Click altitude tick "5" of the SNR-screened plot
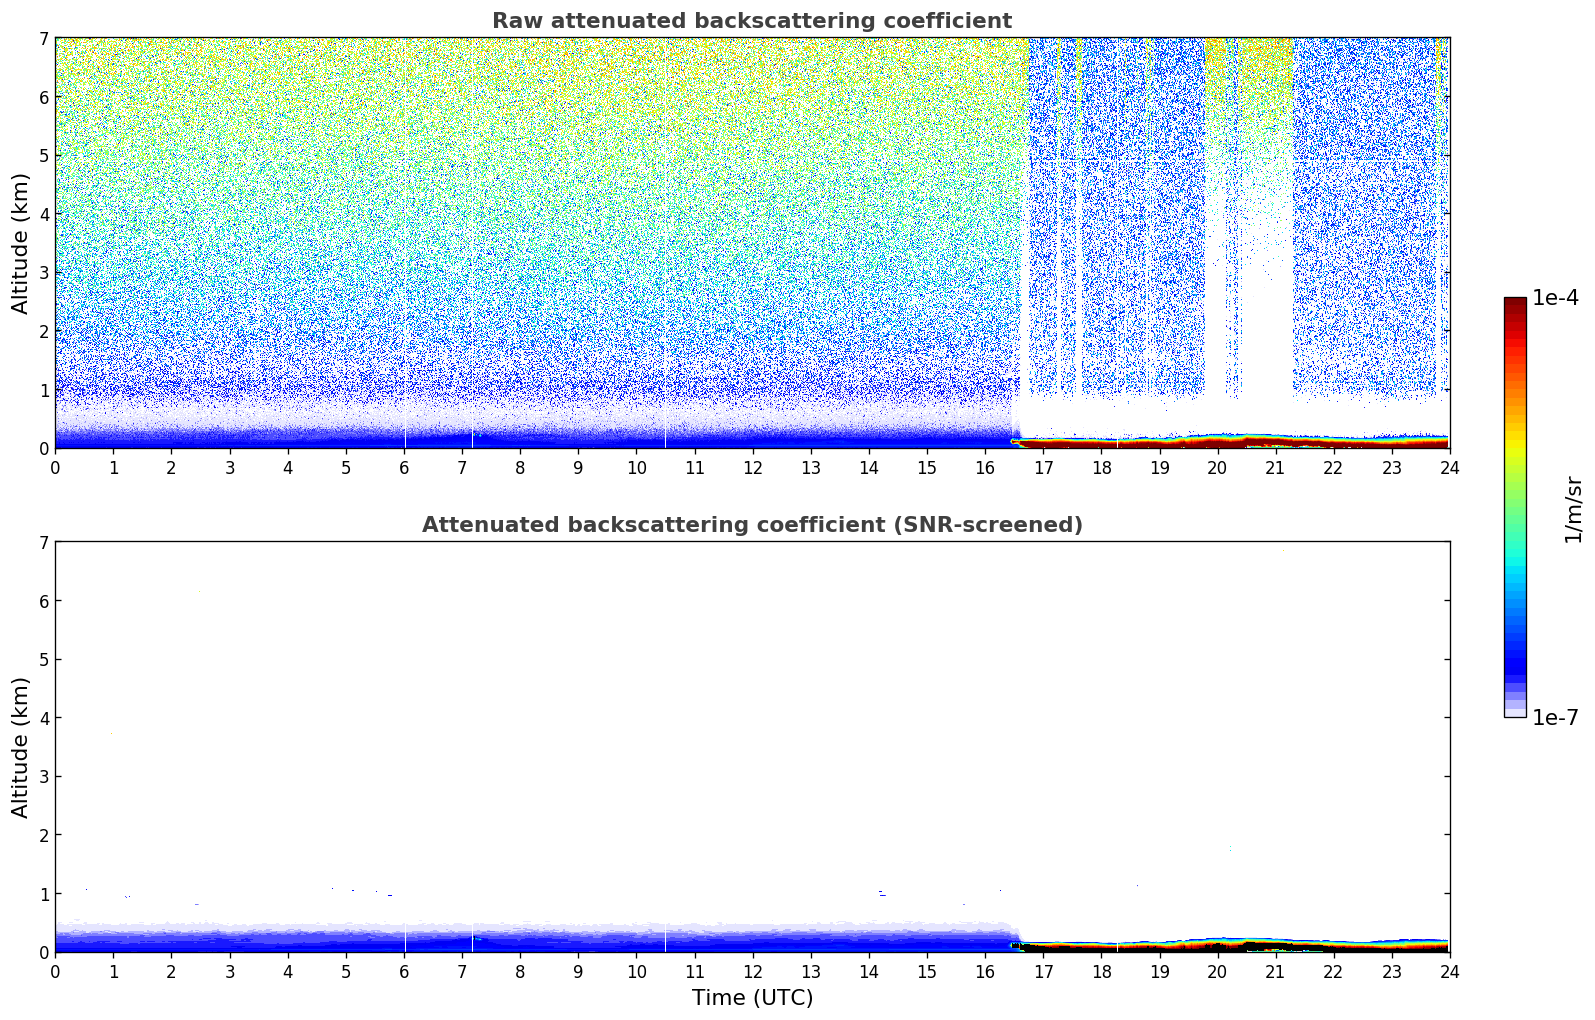The width and height of the screenshot is (1595, 1020). pos(44,659)
